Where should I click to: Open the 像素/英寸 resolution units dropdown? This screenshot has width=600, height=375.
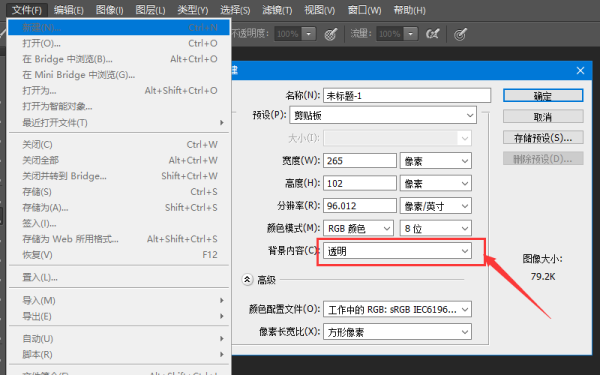[435, 206]
